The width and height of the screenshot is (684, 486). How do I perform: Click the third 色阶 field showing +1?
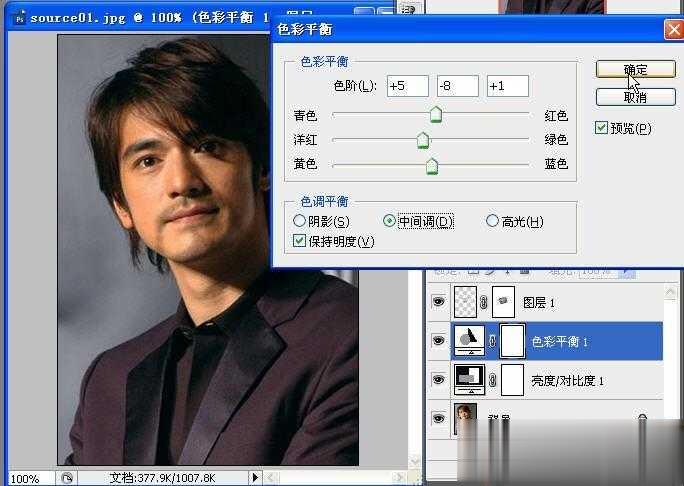pyautogui.click(x=508, y=86)
